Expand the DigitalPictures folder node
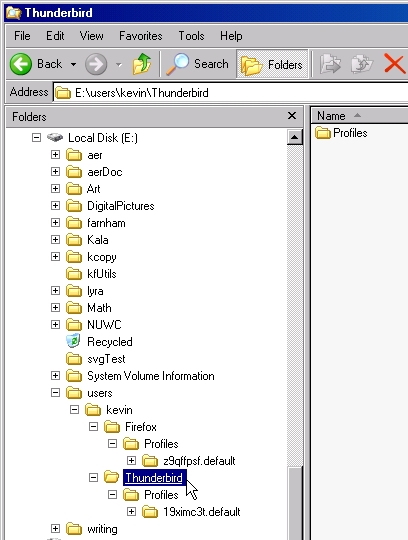The image size is (408, 540). point(55,206)
